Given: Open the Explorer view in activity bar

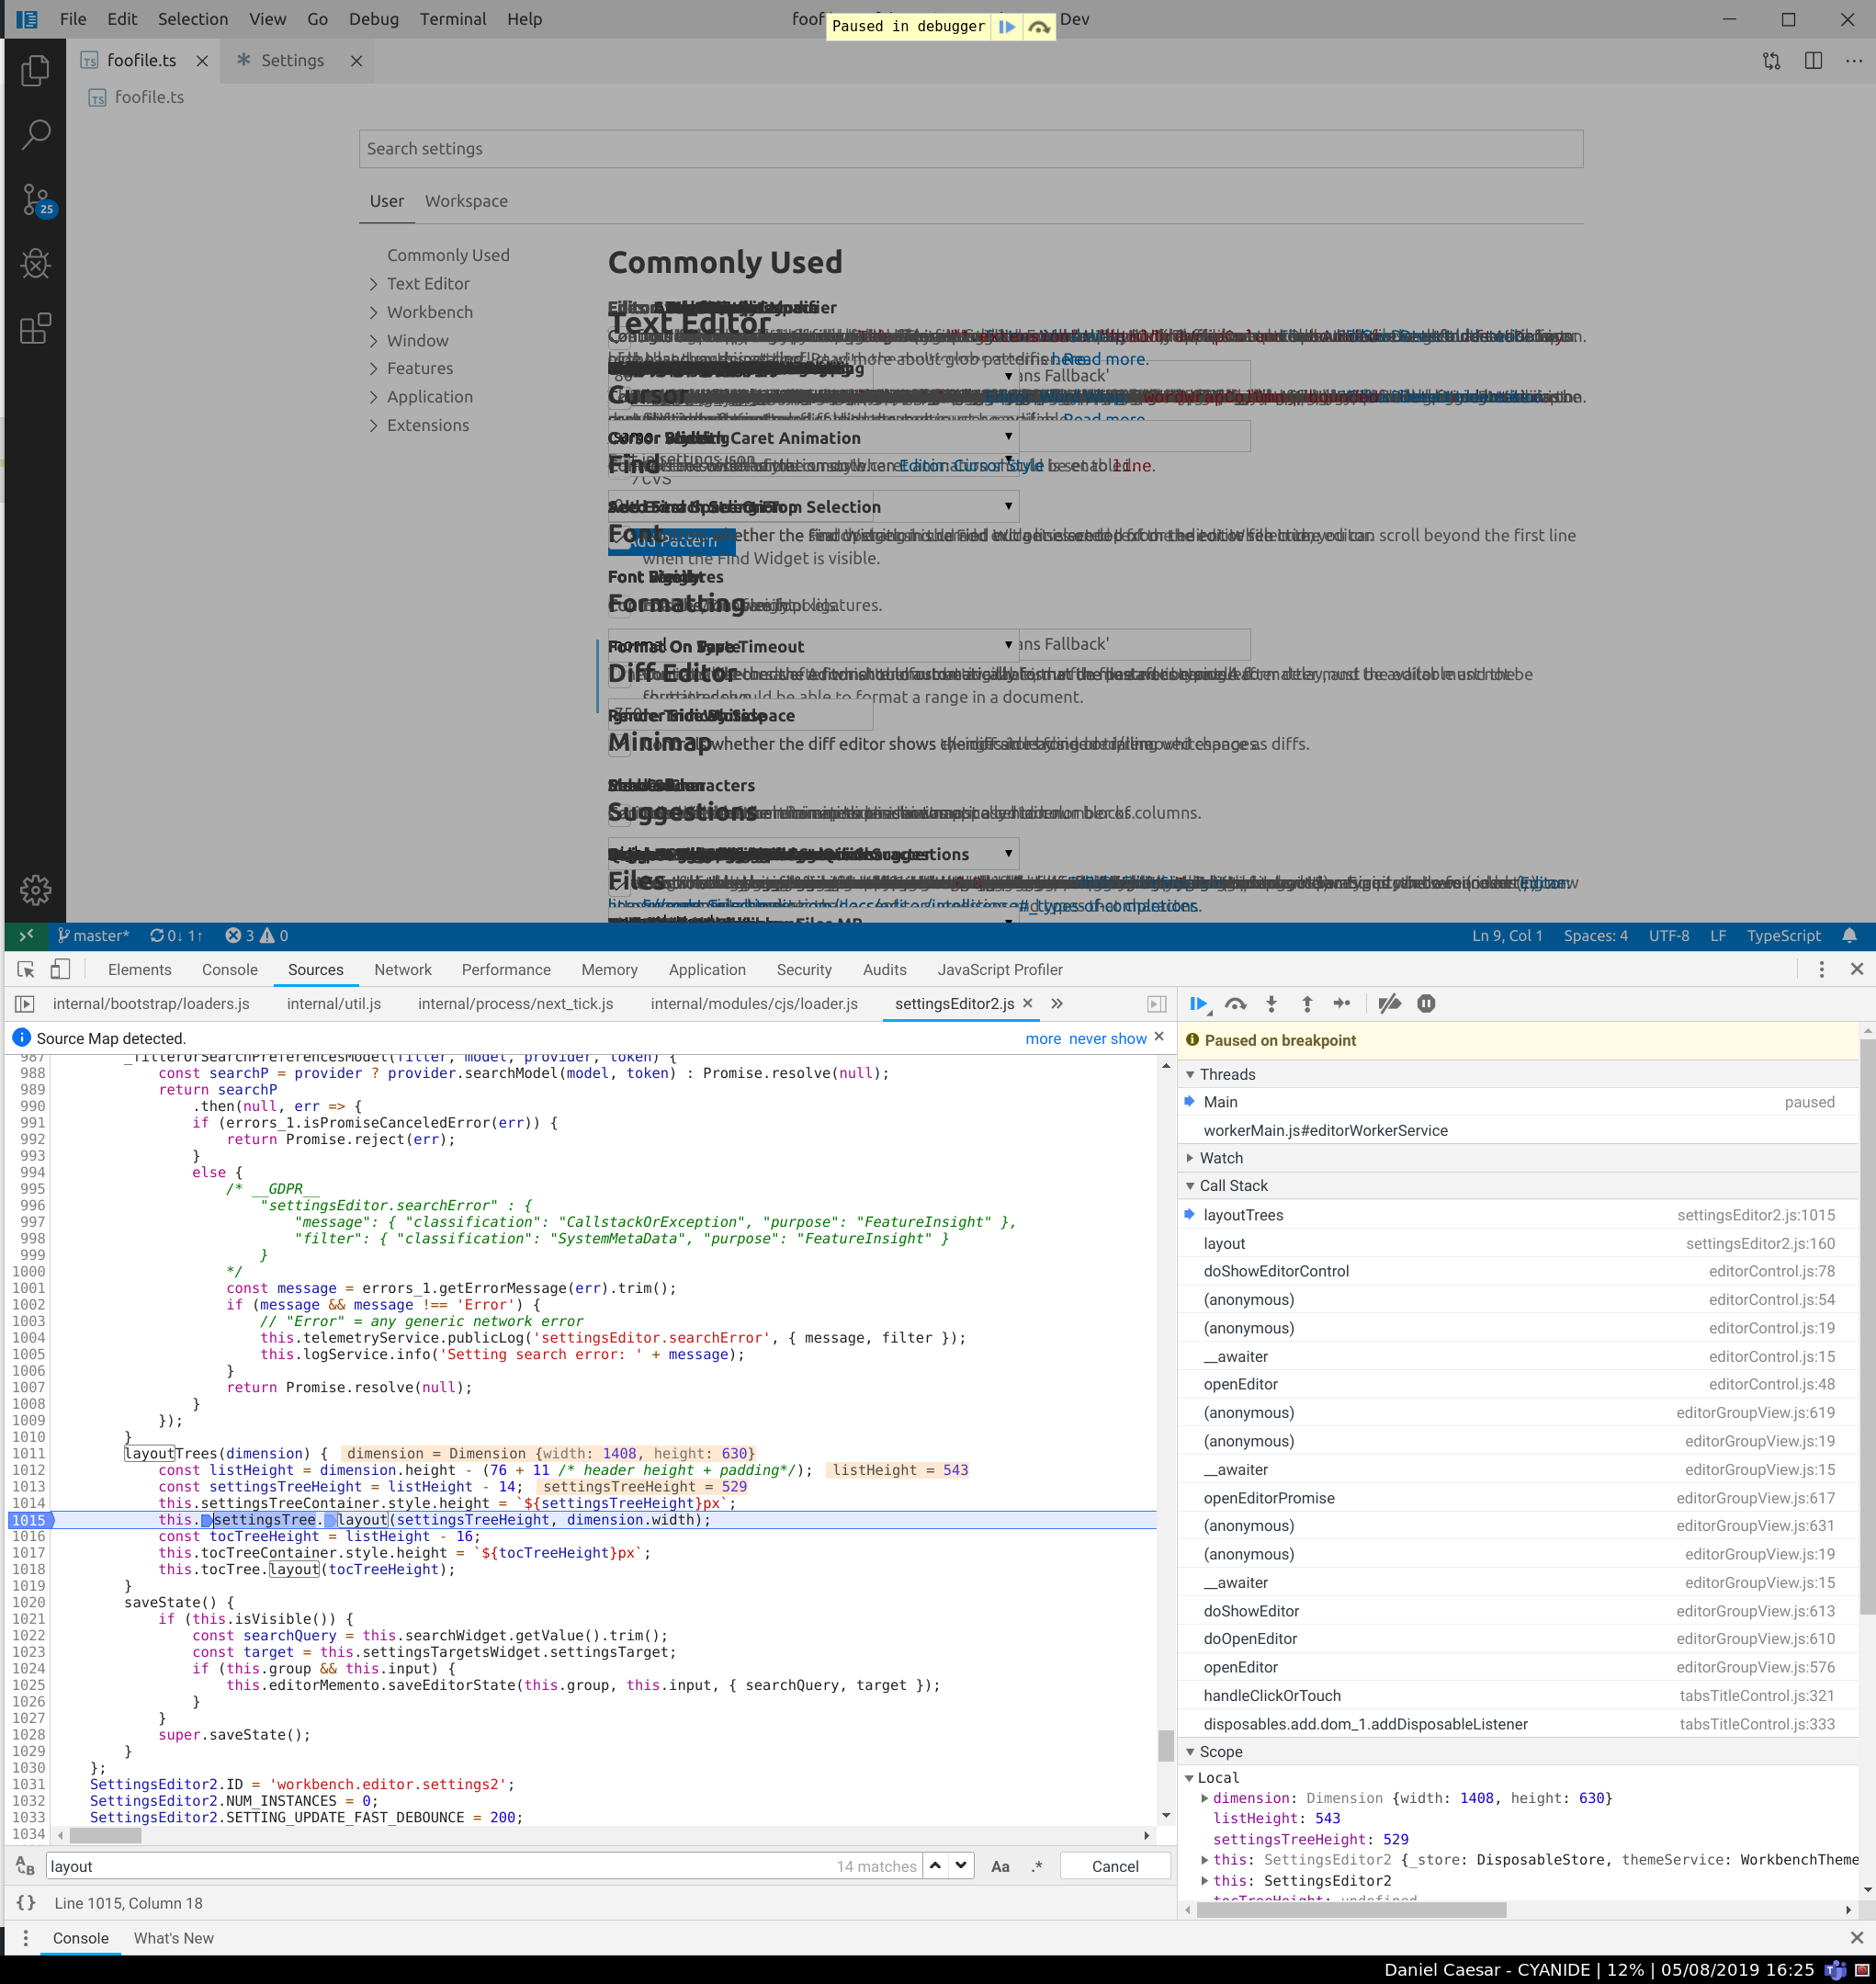Looking at the screenshot, I should [x=35, y=70].
